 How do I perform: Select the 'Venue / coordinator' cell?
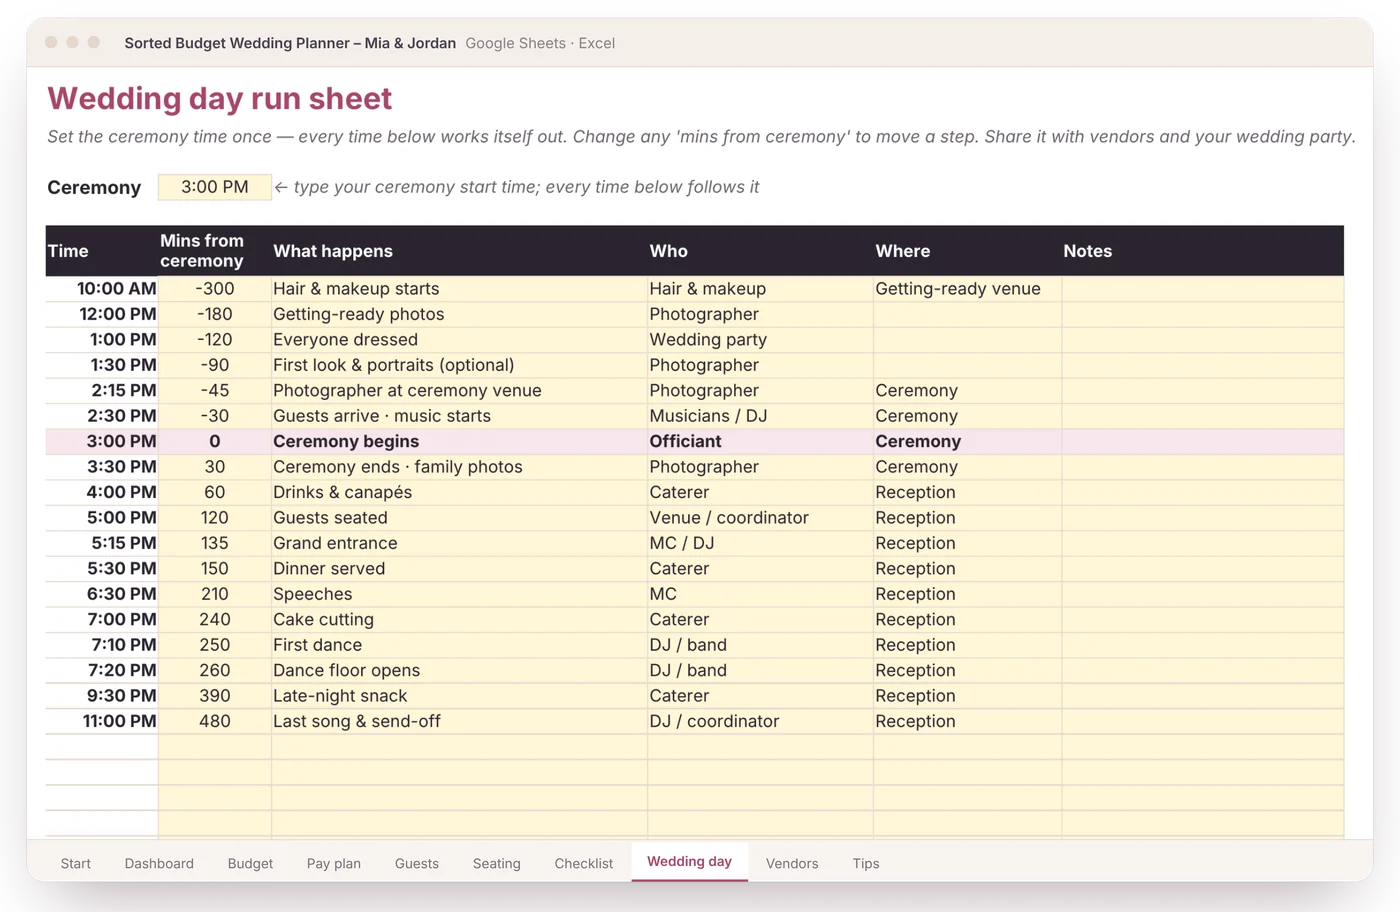tap(760, 518)
